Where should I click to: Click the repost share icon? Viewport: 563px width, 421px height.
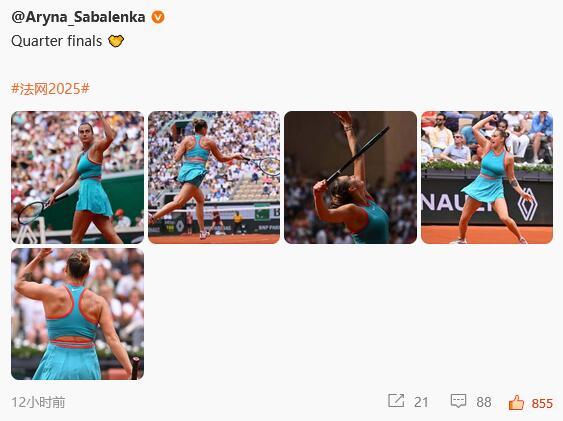[396, 401]
